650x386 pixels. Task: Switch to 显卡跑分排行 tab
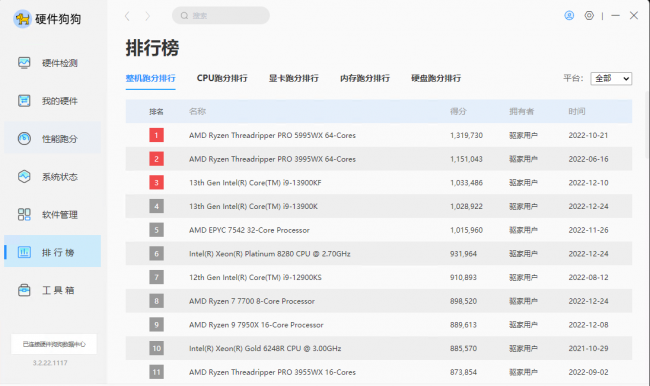(x=293, y=78)
